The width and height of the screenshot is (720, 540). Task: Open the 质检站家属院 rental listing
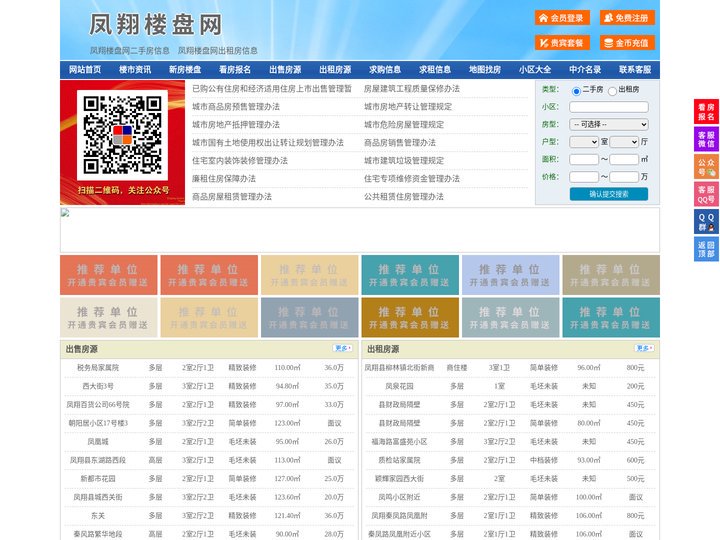(399, 460)
